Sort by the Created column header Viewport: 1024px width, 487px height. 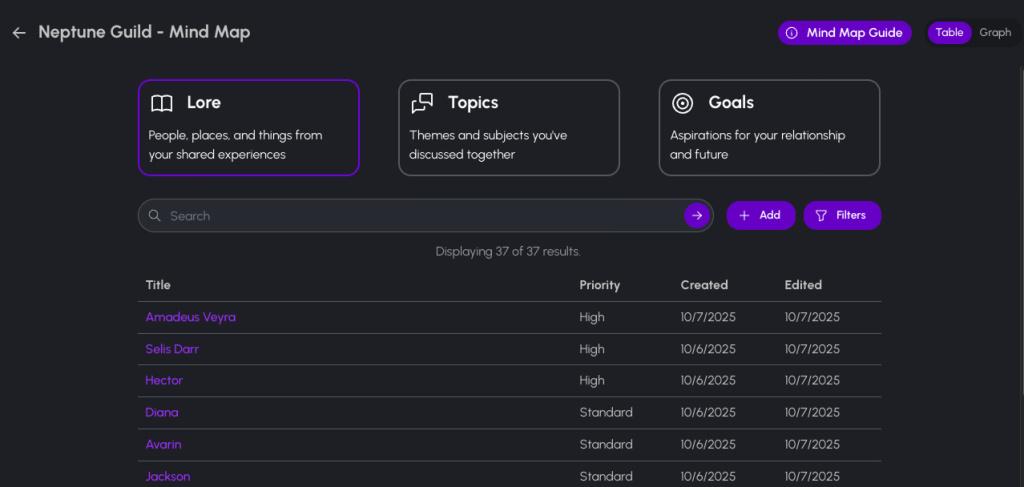pos(704,285)
